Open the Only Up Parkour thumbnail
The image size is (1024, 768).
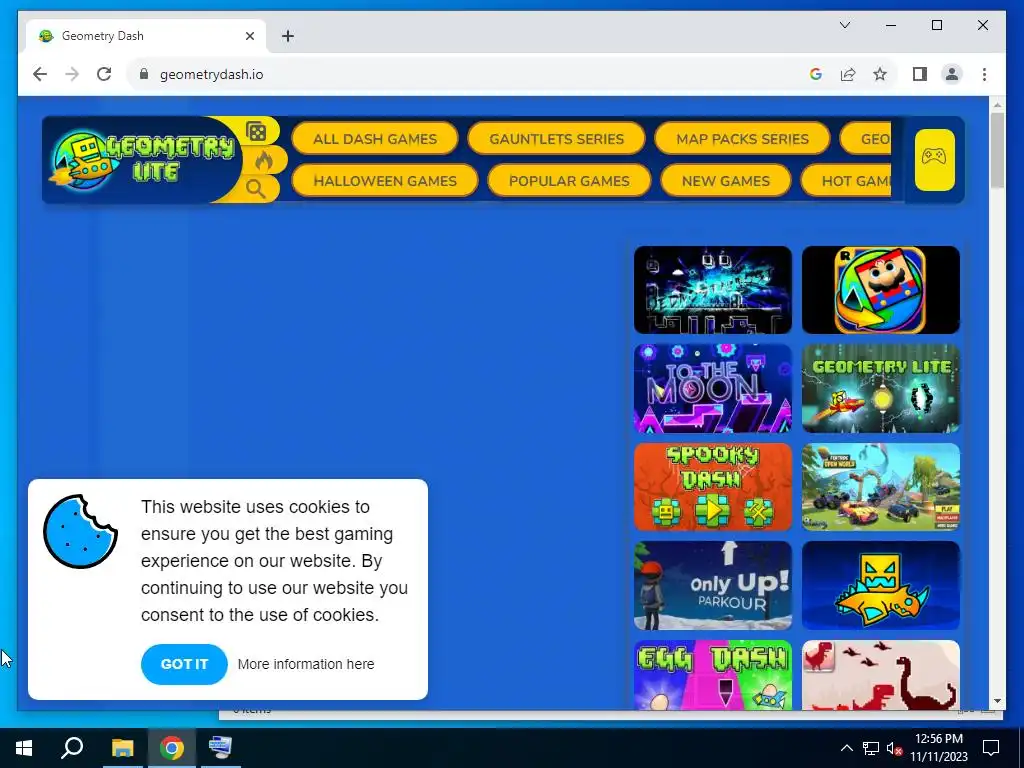(712, 585)
